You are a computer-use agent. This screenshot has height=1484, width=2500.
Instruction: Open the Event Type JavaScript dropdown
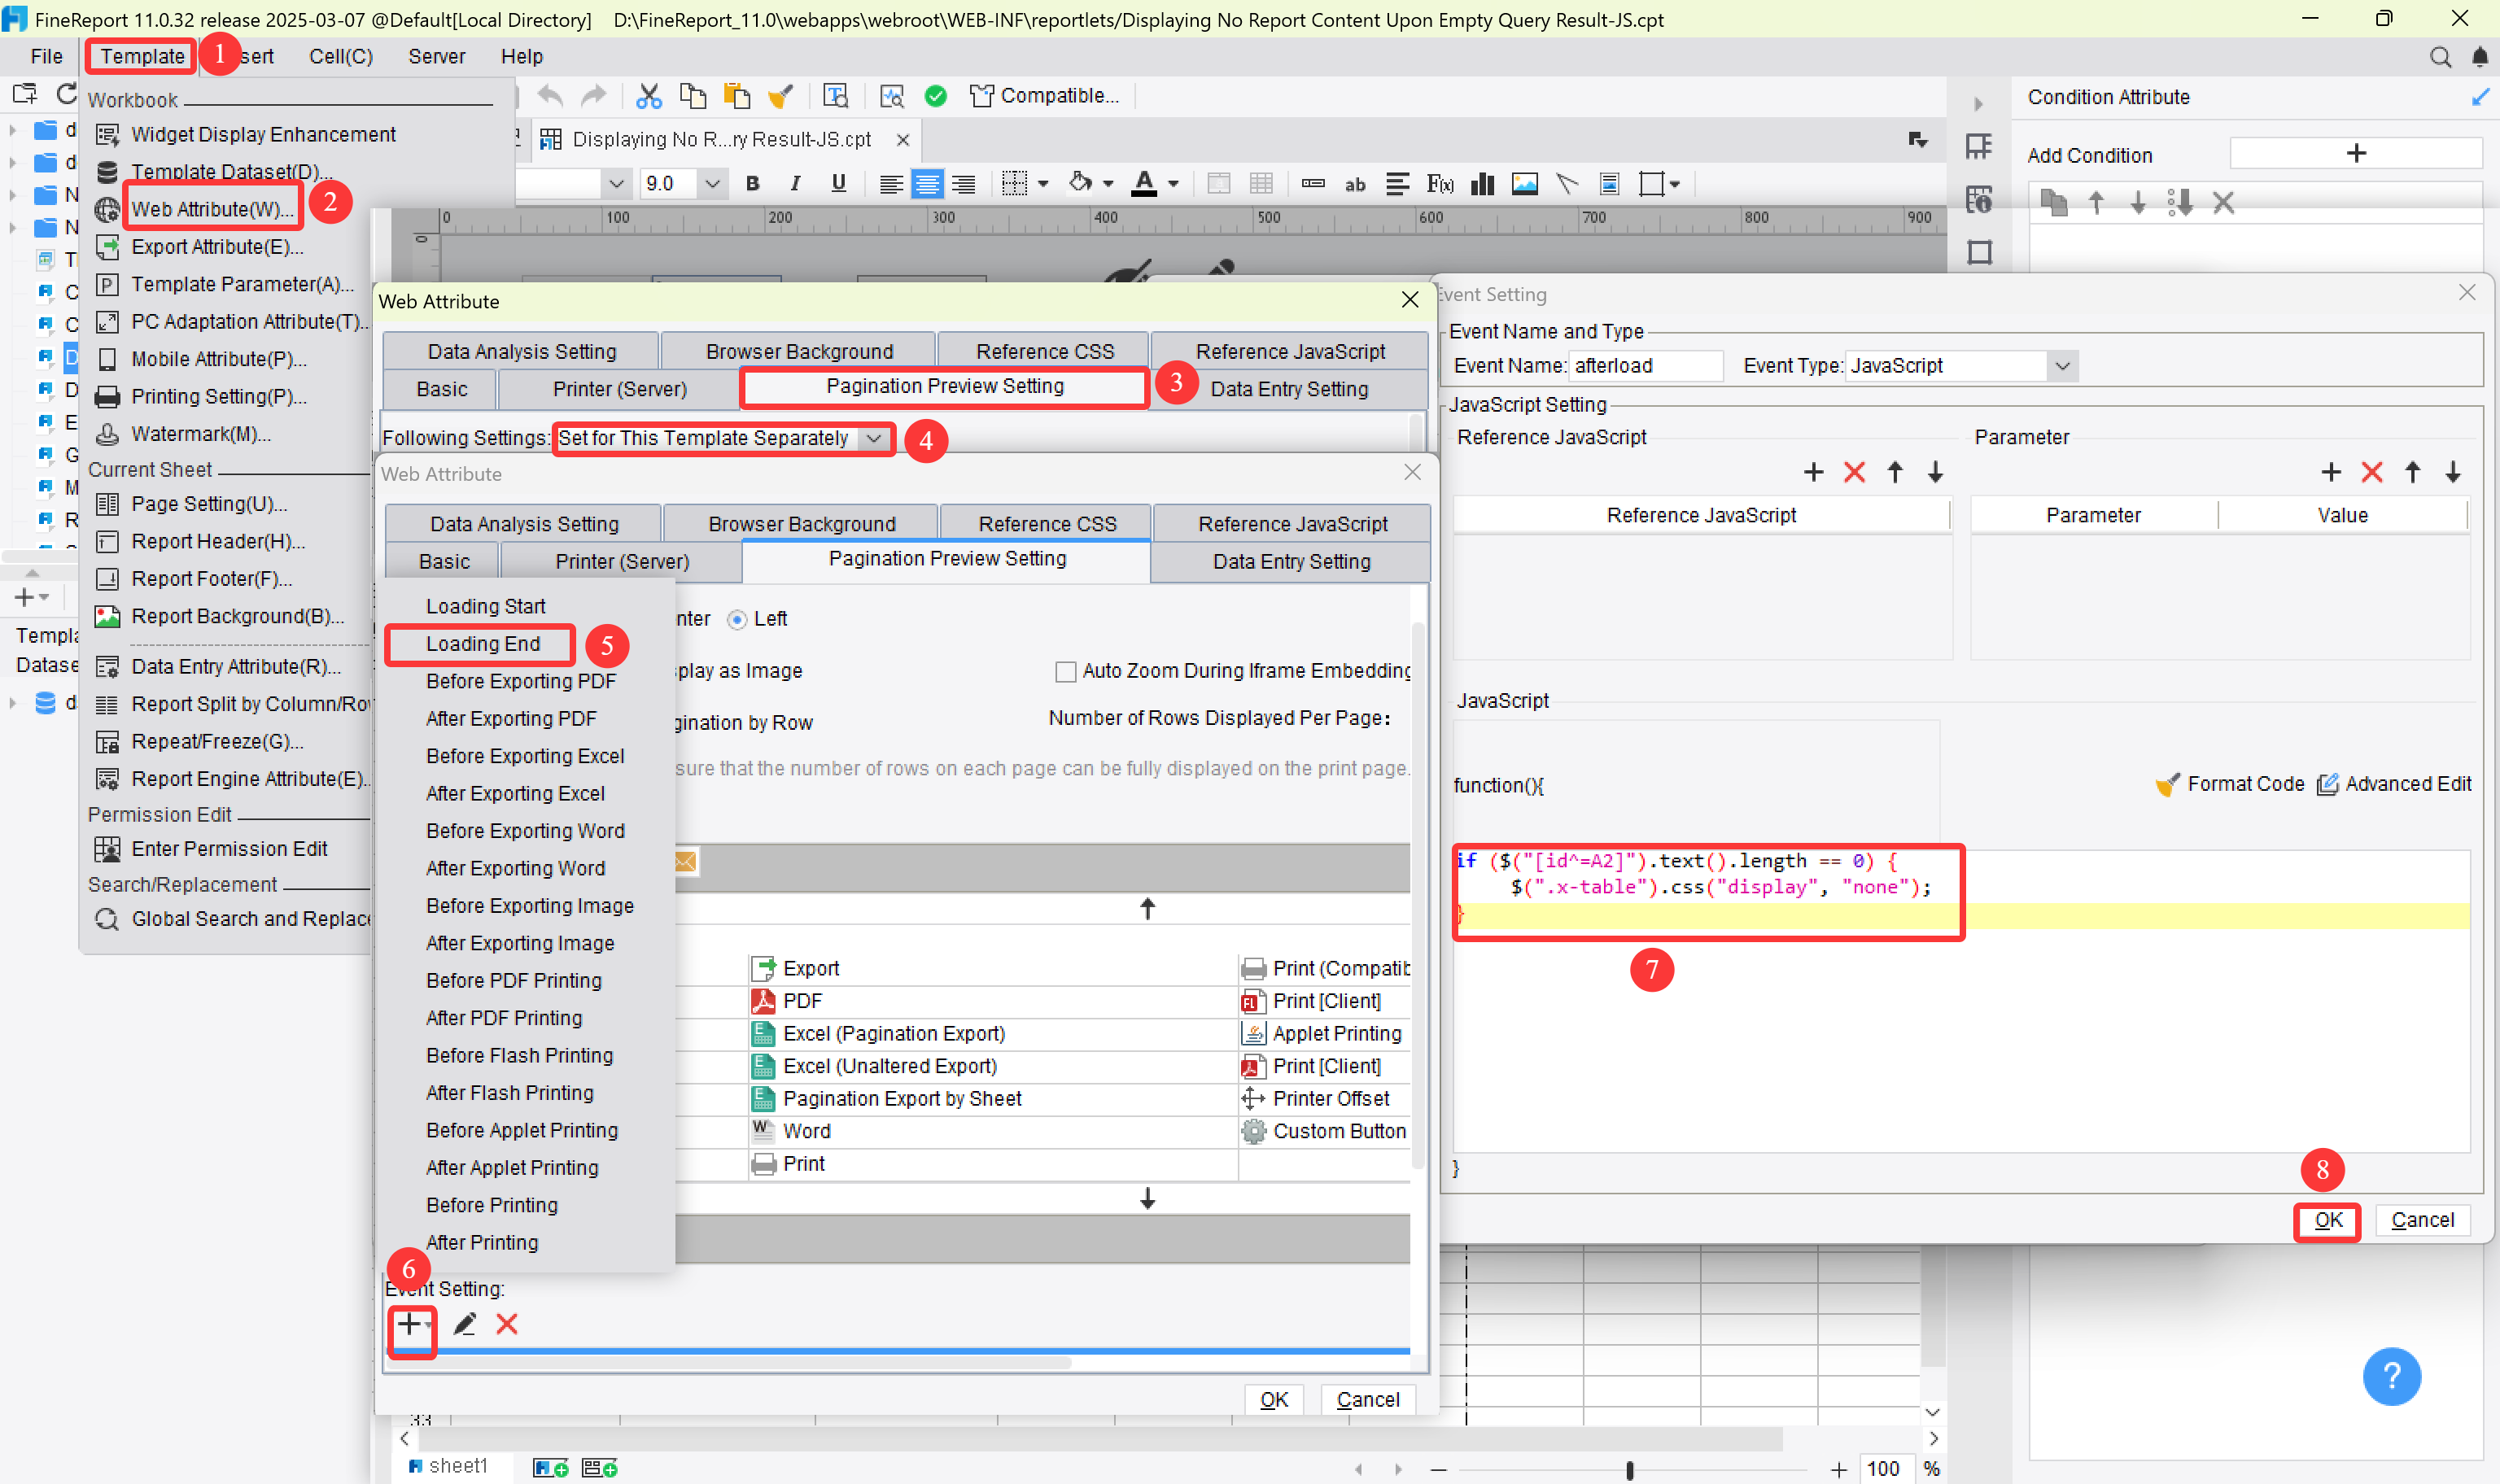pos(2062,366)
